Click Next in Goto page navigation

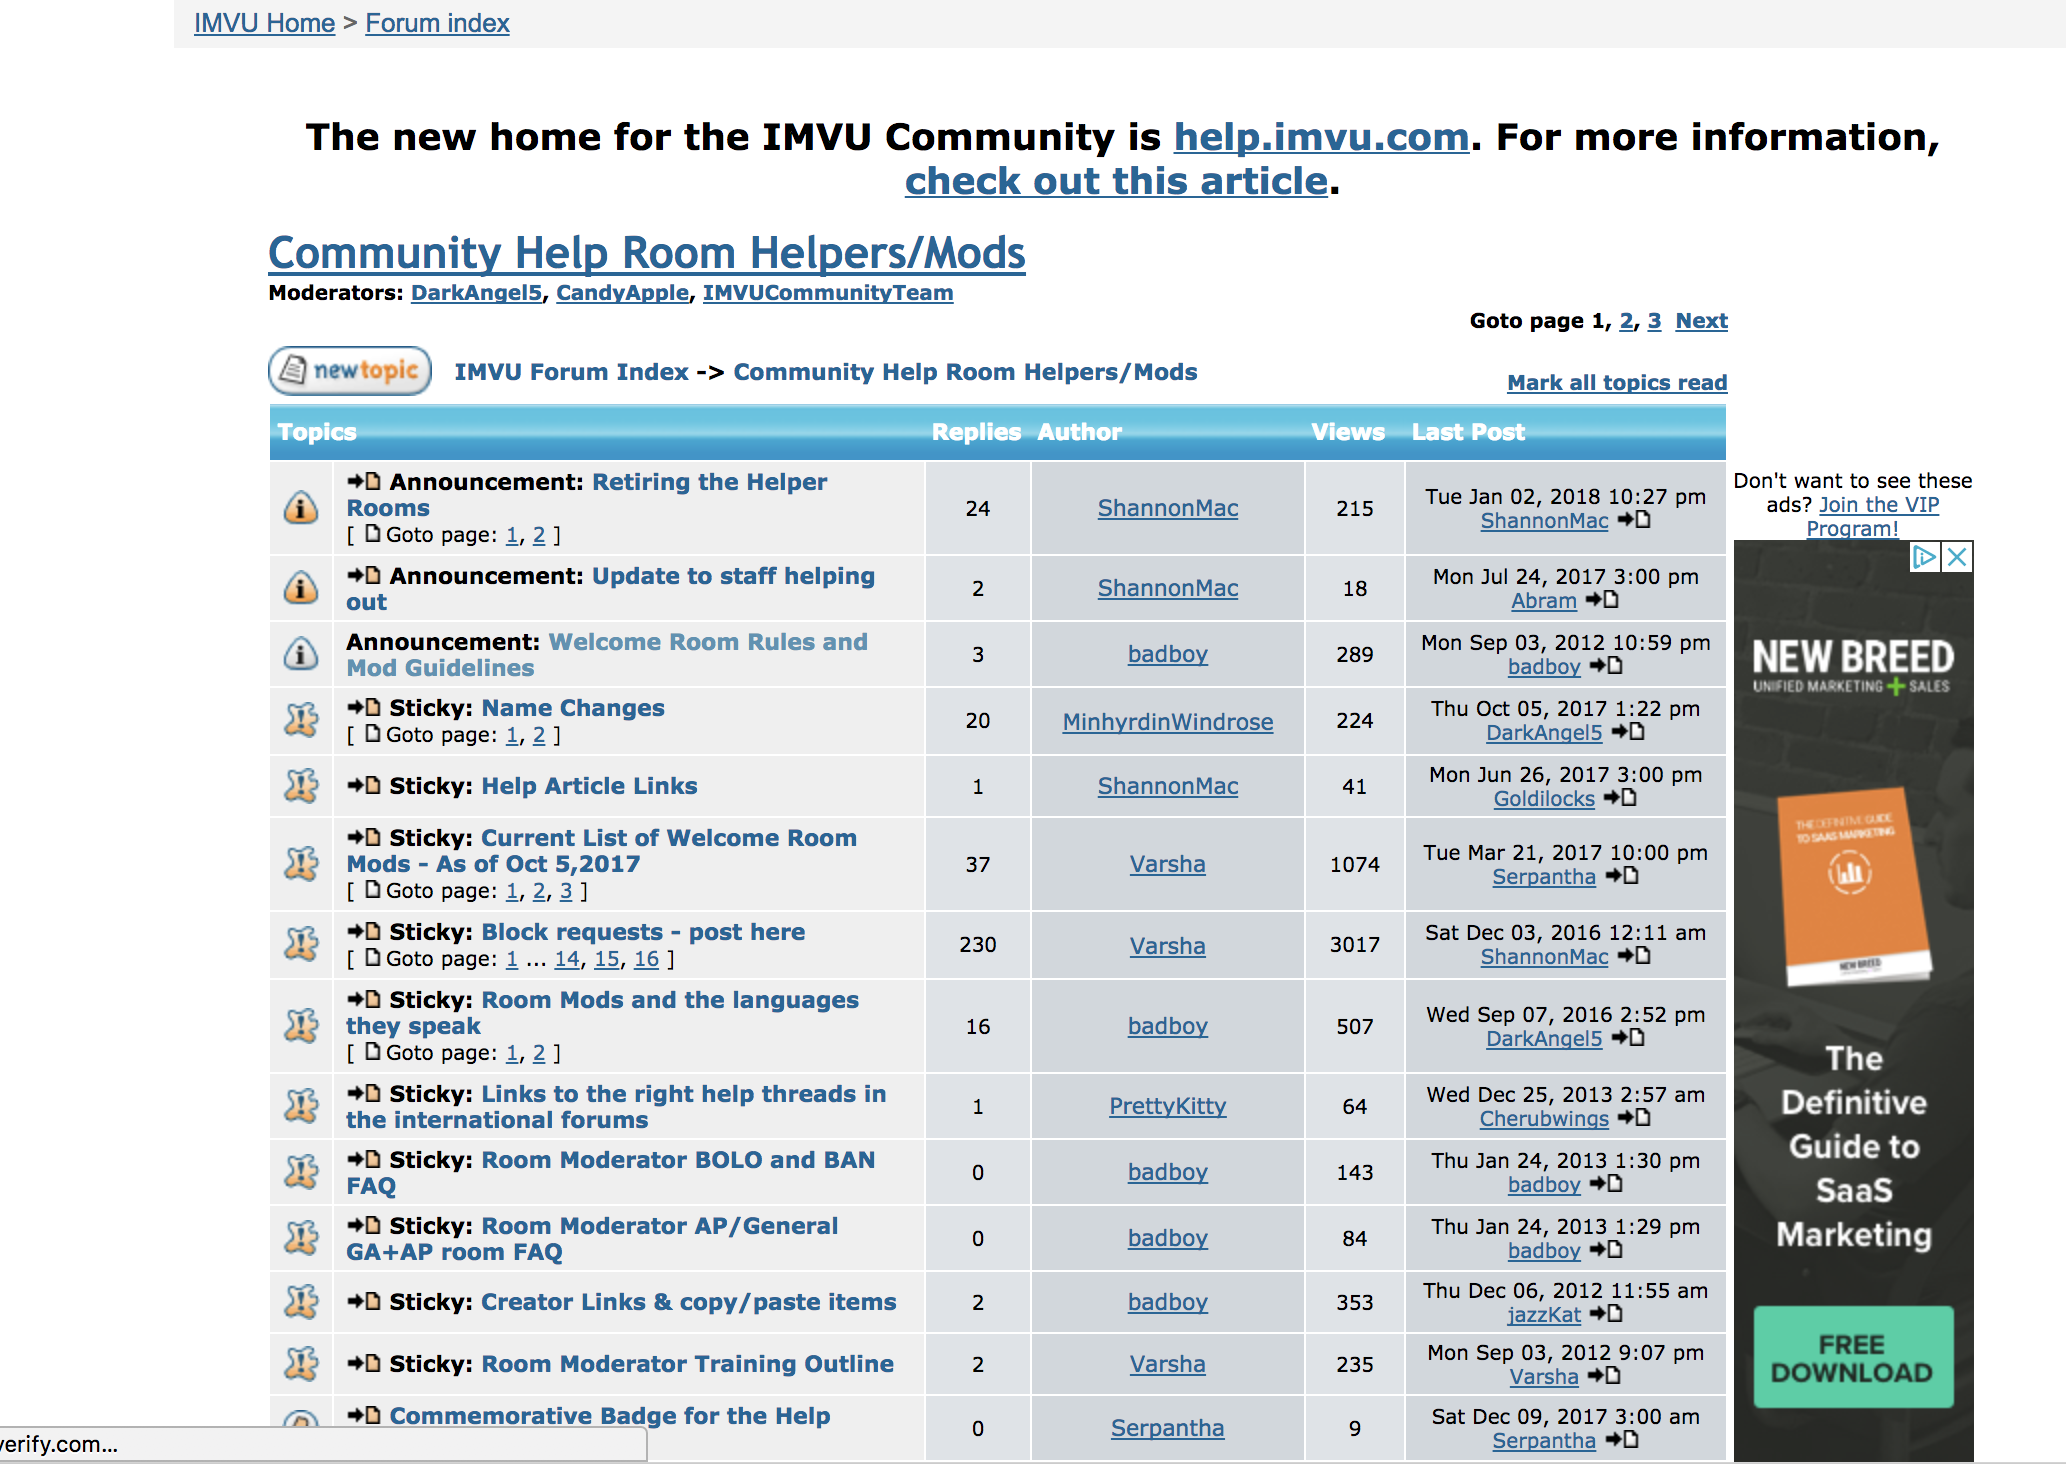tap(1701, 321)
